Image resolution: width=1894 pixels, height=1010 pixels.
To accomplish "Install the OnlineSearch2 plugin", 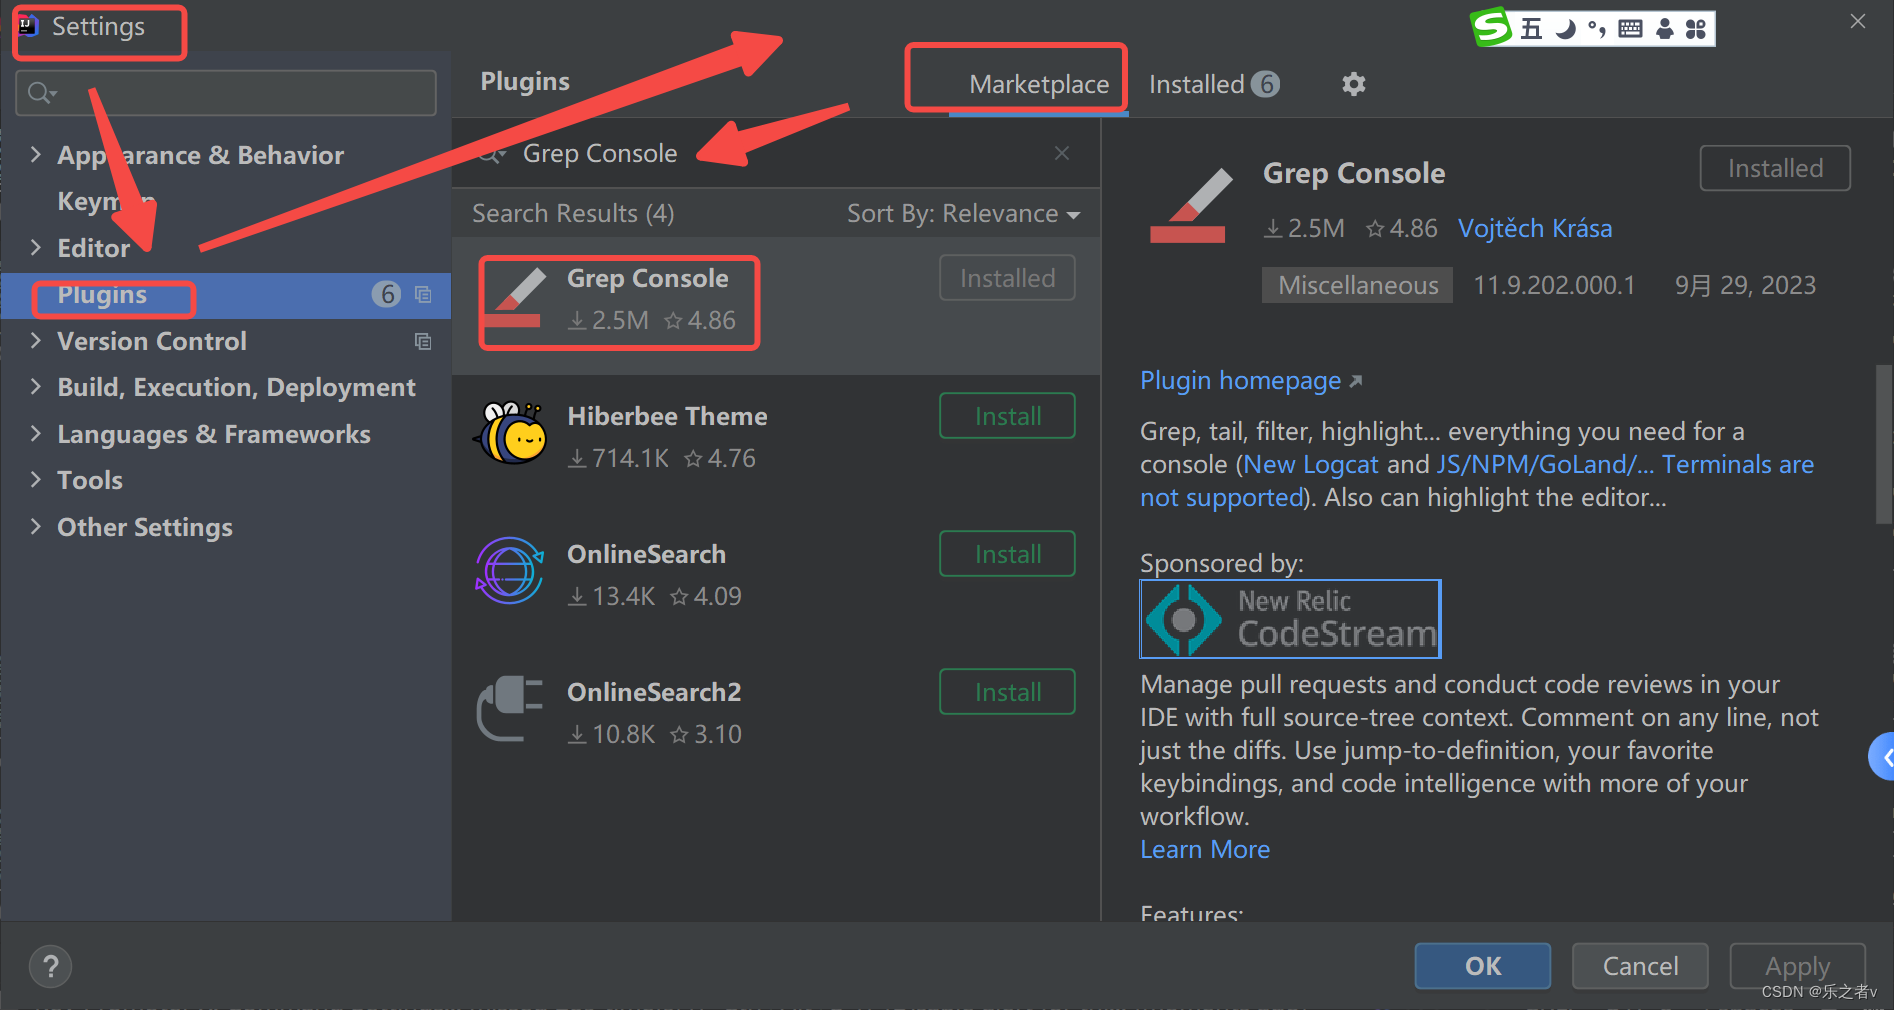I will (x=1007, y=692).
